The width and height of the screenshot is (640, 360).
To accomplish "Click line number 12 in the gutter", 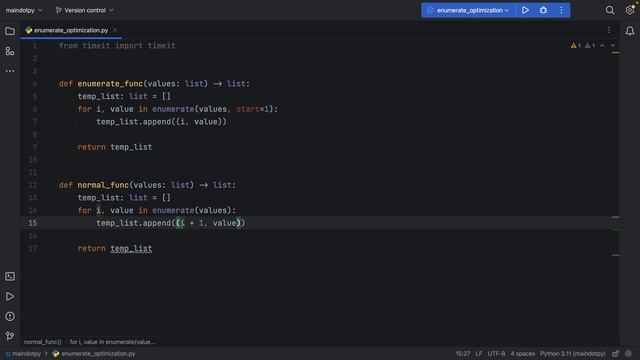I will coord(33,185).
